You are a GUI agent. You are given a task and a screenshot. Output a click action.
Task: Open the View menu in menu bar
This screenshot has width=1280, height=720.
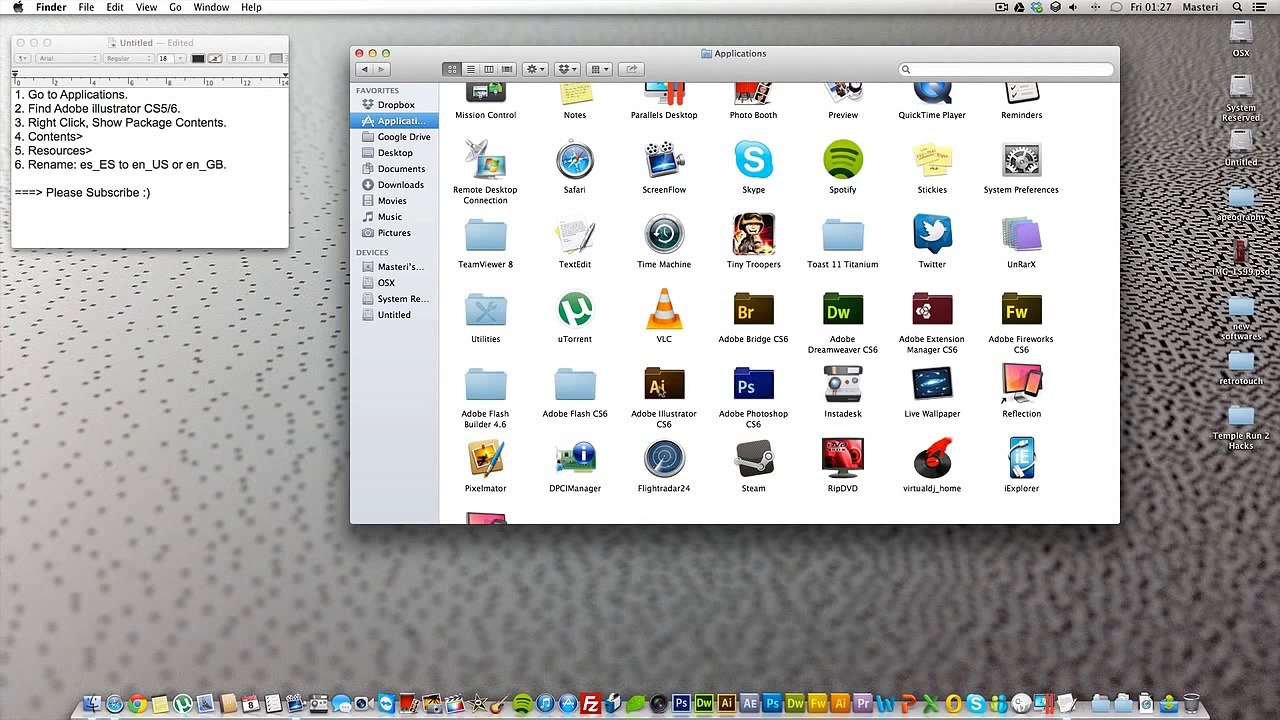point(146,7)
